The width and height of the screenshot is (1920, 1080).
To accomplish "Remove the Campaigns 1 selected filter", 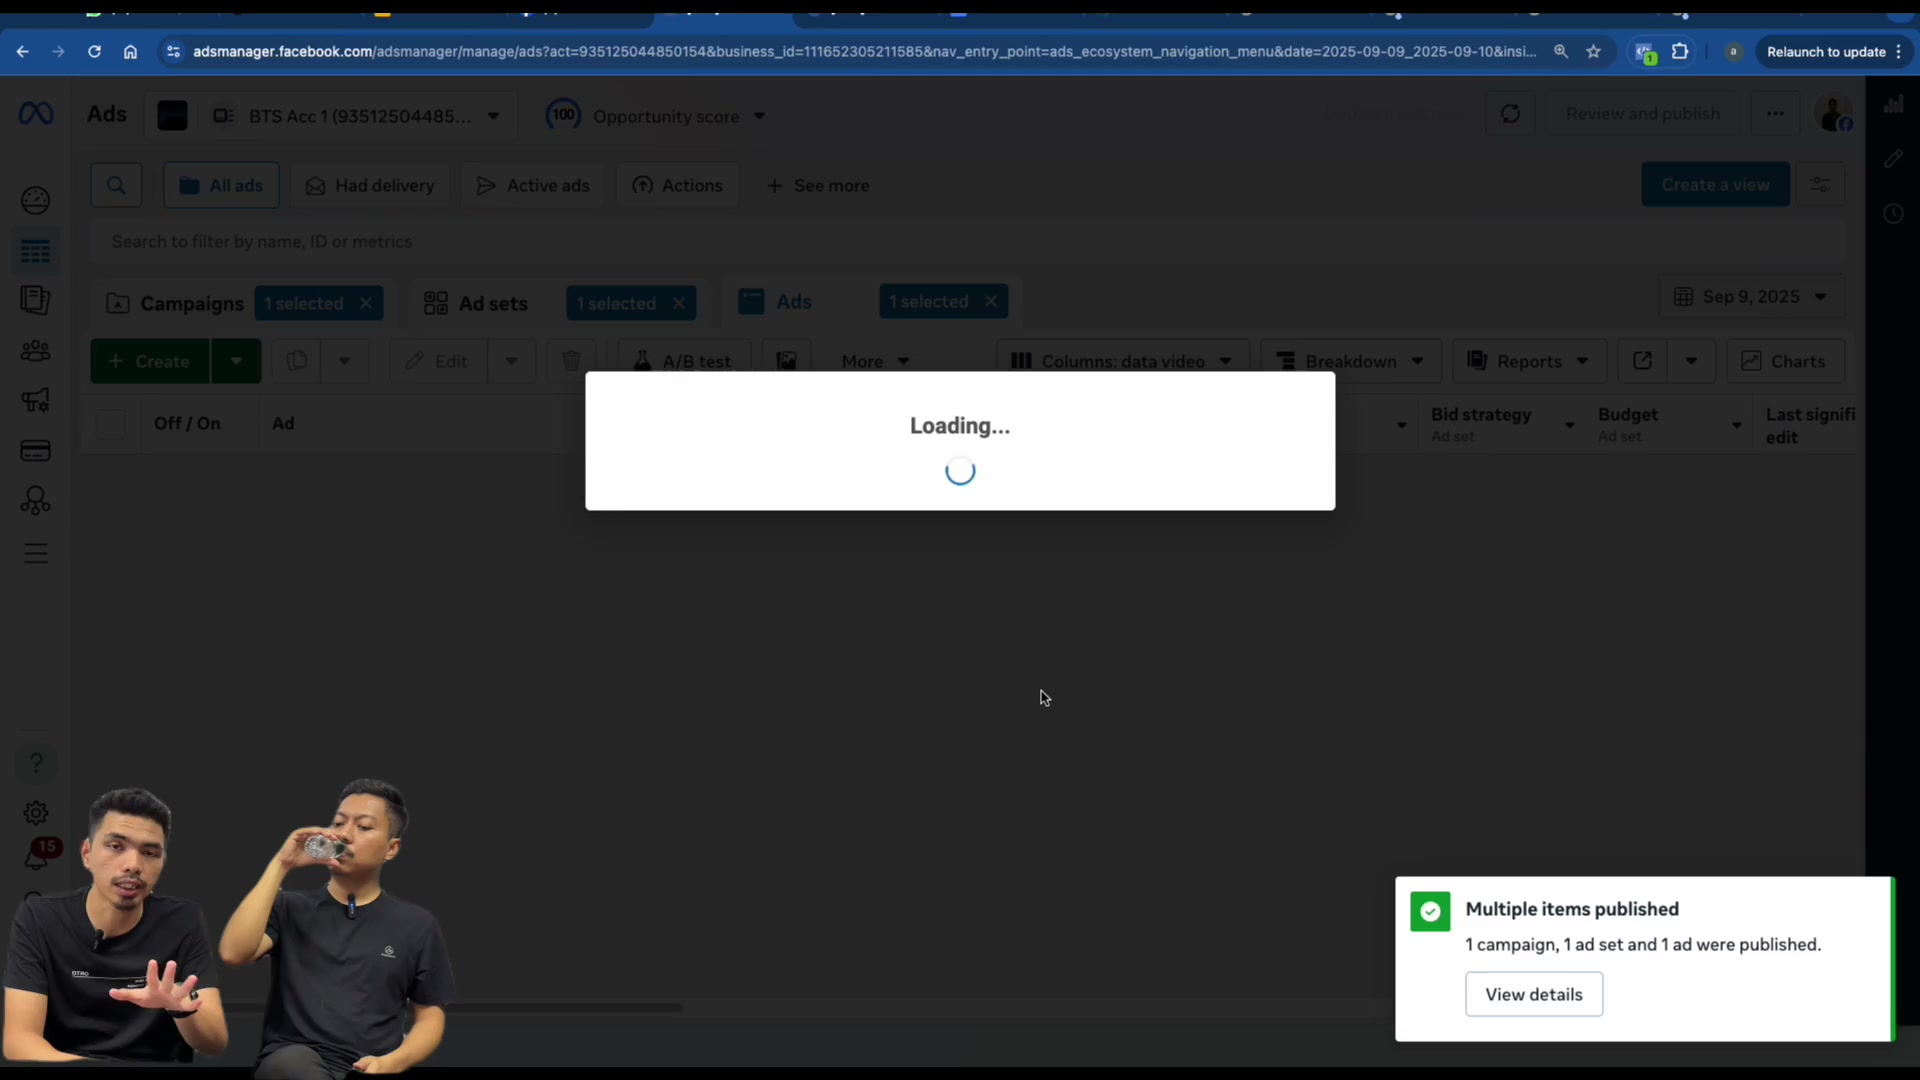I will (366, 303).
